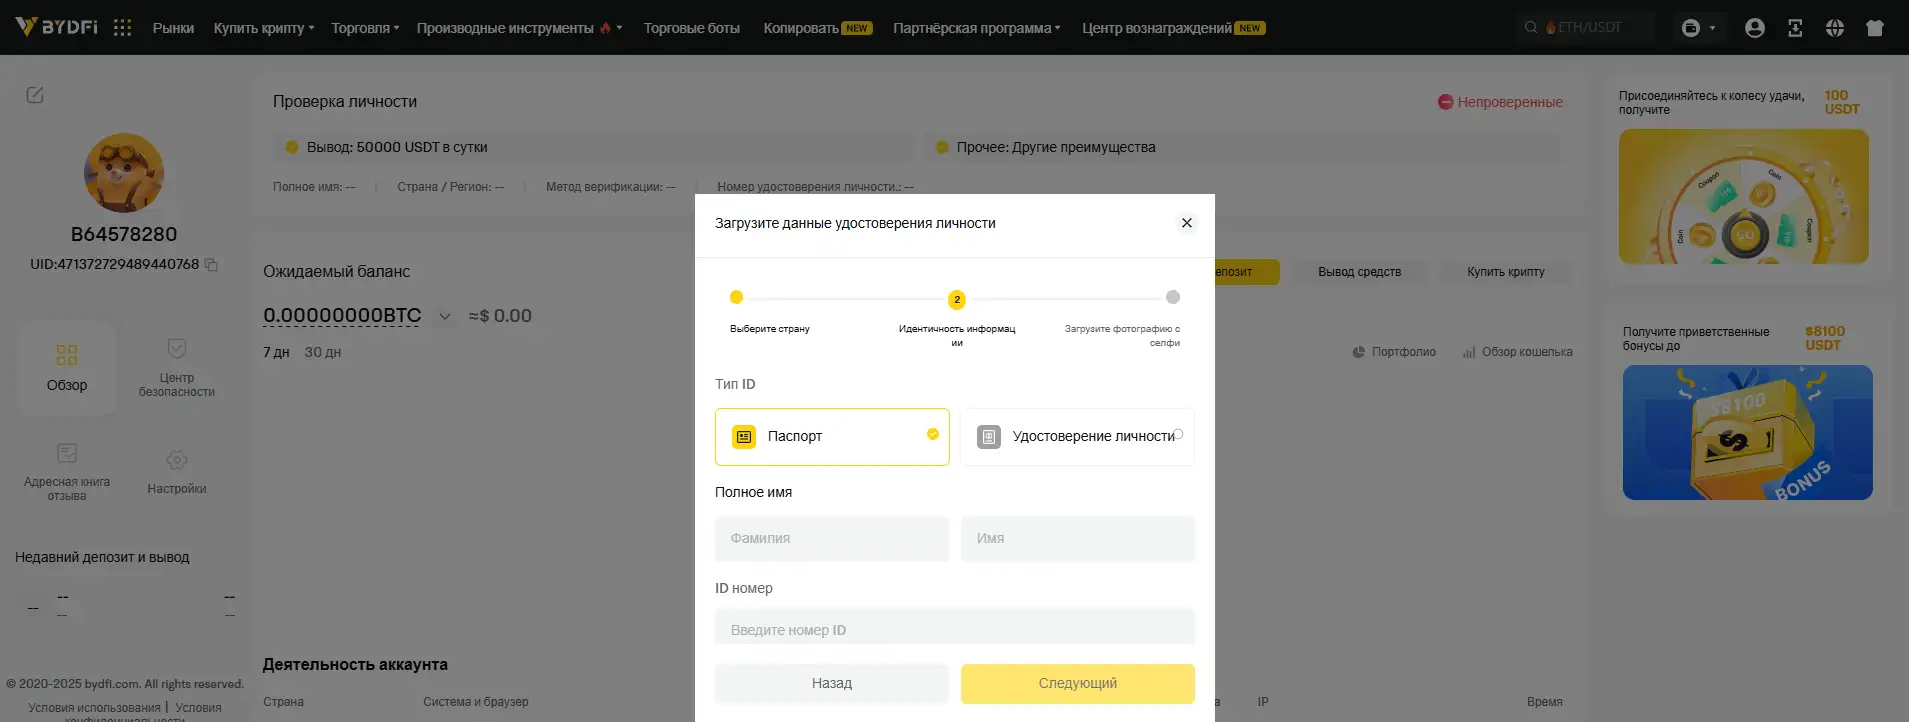Image resolution: width=1909 pixels, height=722 pixels.
Task: Expand the Купить крипту menu
Action: pos(264,28)
